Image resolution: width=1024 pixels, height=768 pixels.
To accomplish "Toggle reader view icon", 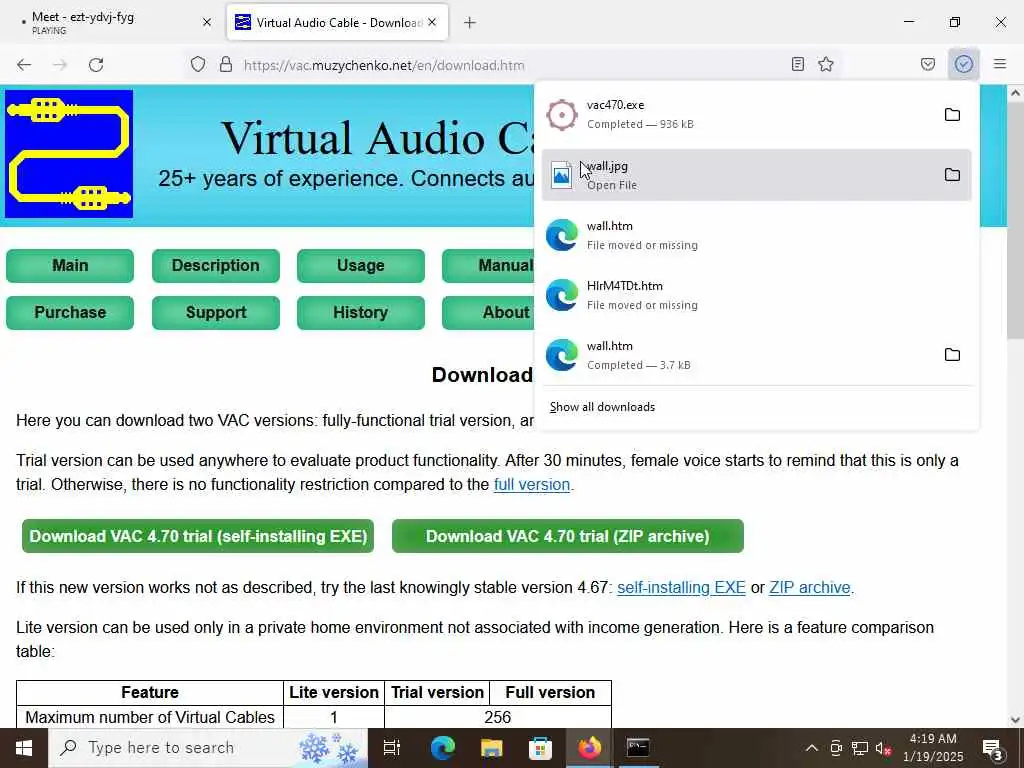I will click(797, 64).
